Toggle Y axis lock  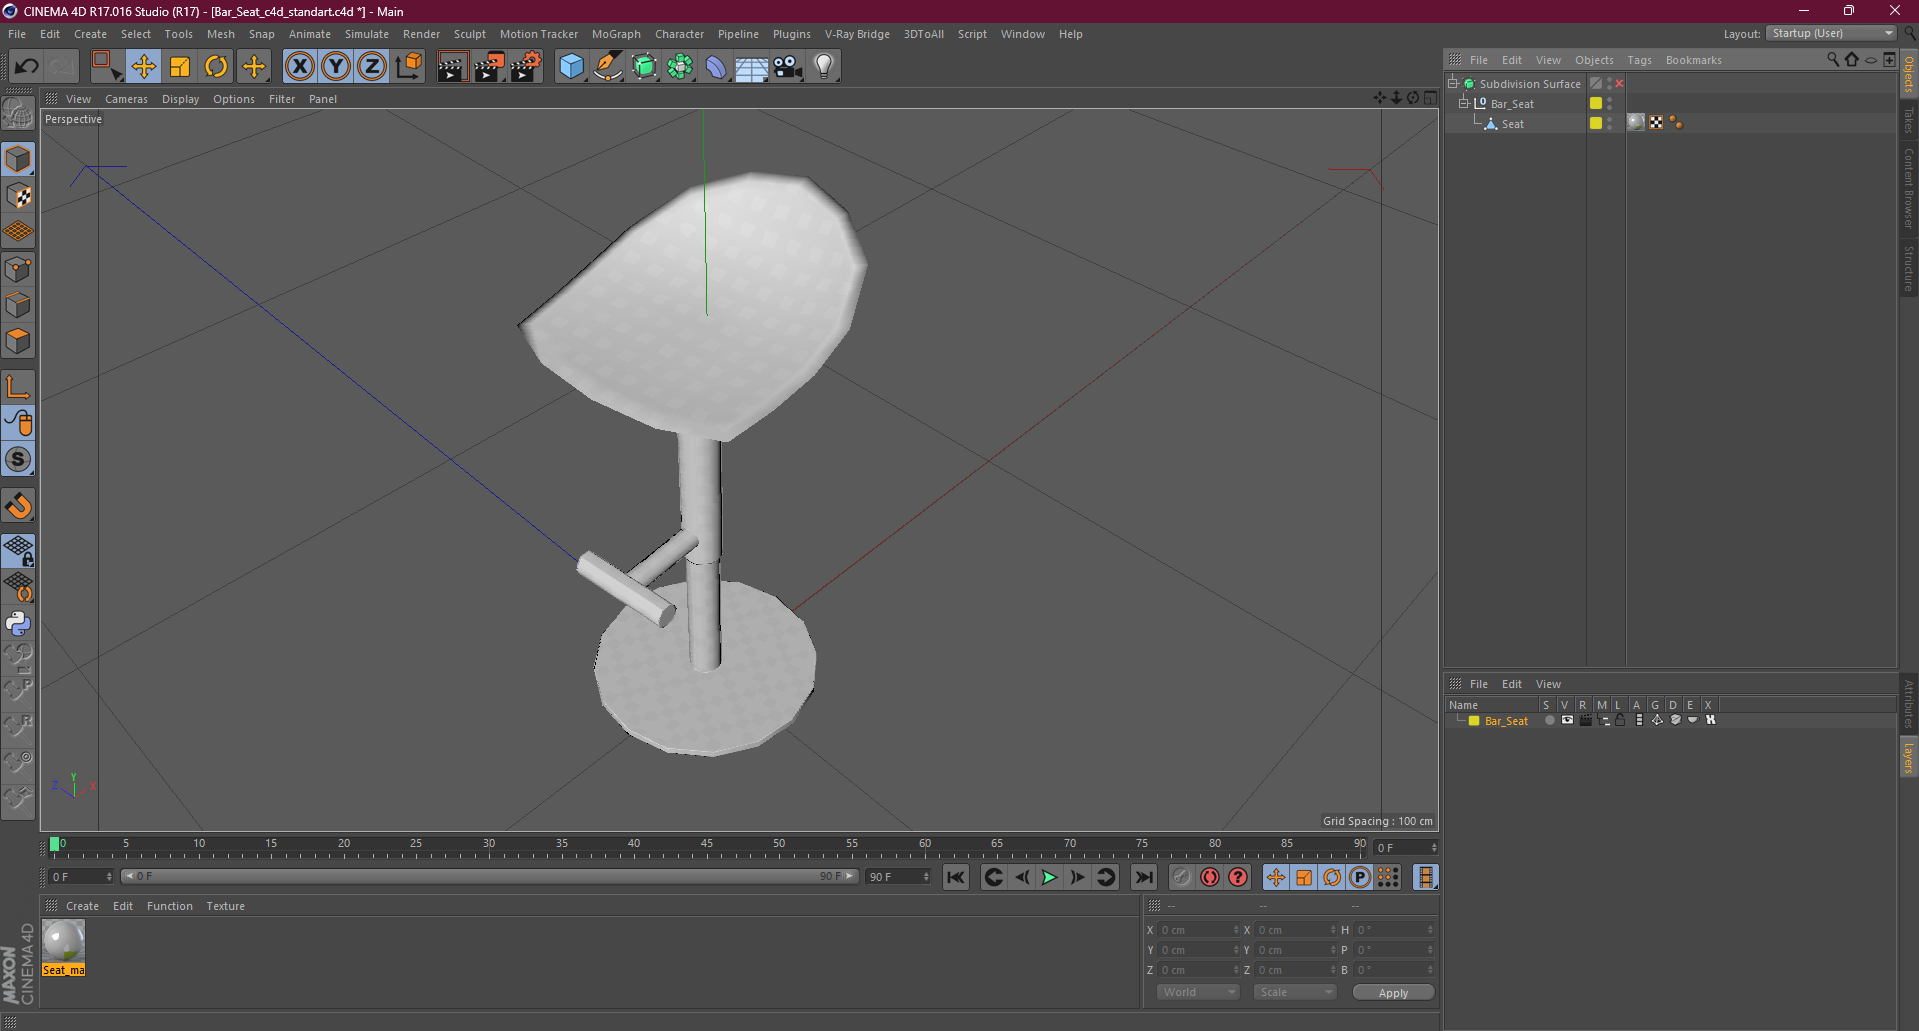[x=336, y=67]
